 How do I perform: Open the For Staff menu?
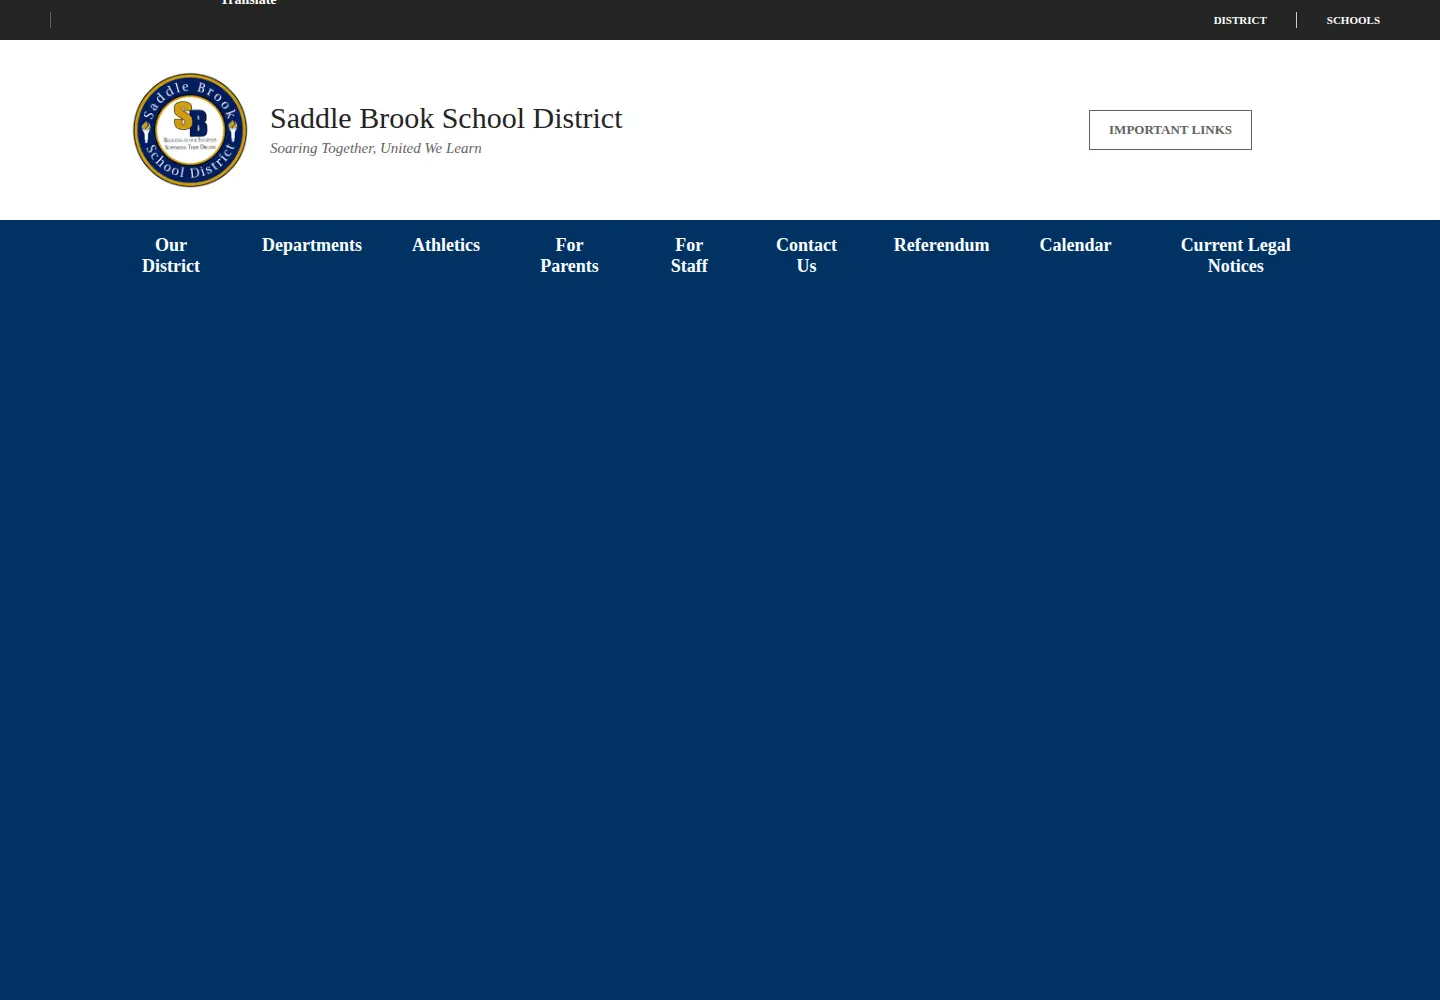[x=689, y=255]
